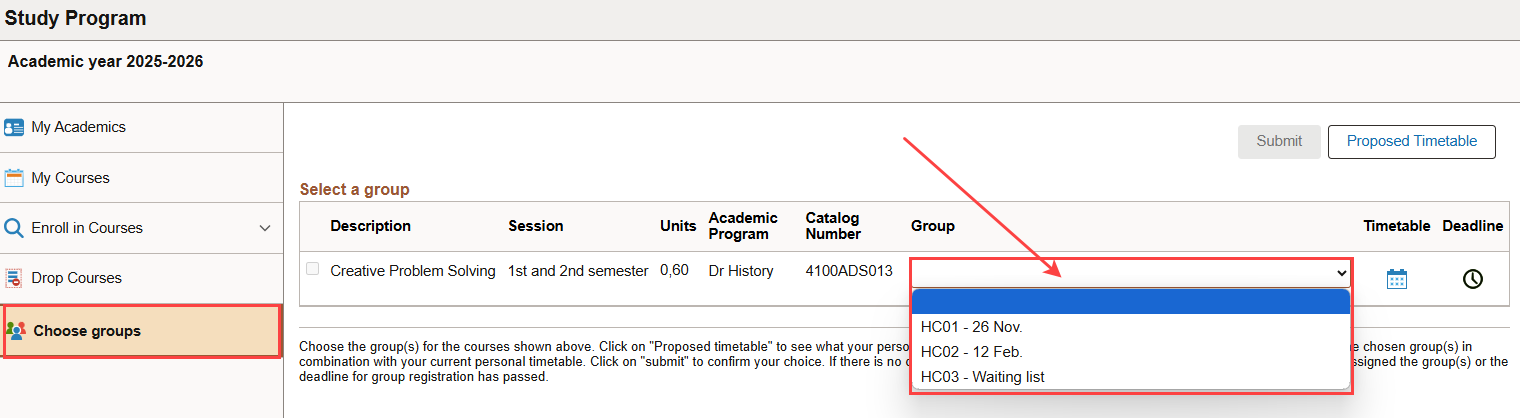Click the Drop Courses icon
Viewport: 1520px width, 418px height.
coord(14,278)
